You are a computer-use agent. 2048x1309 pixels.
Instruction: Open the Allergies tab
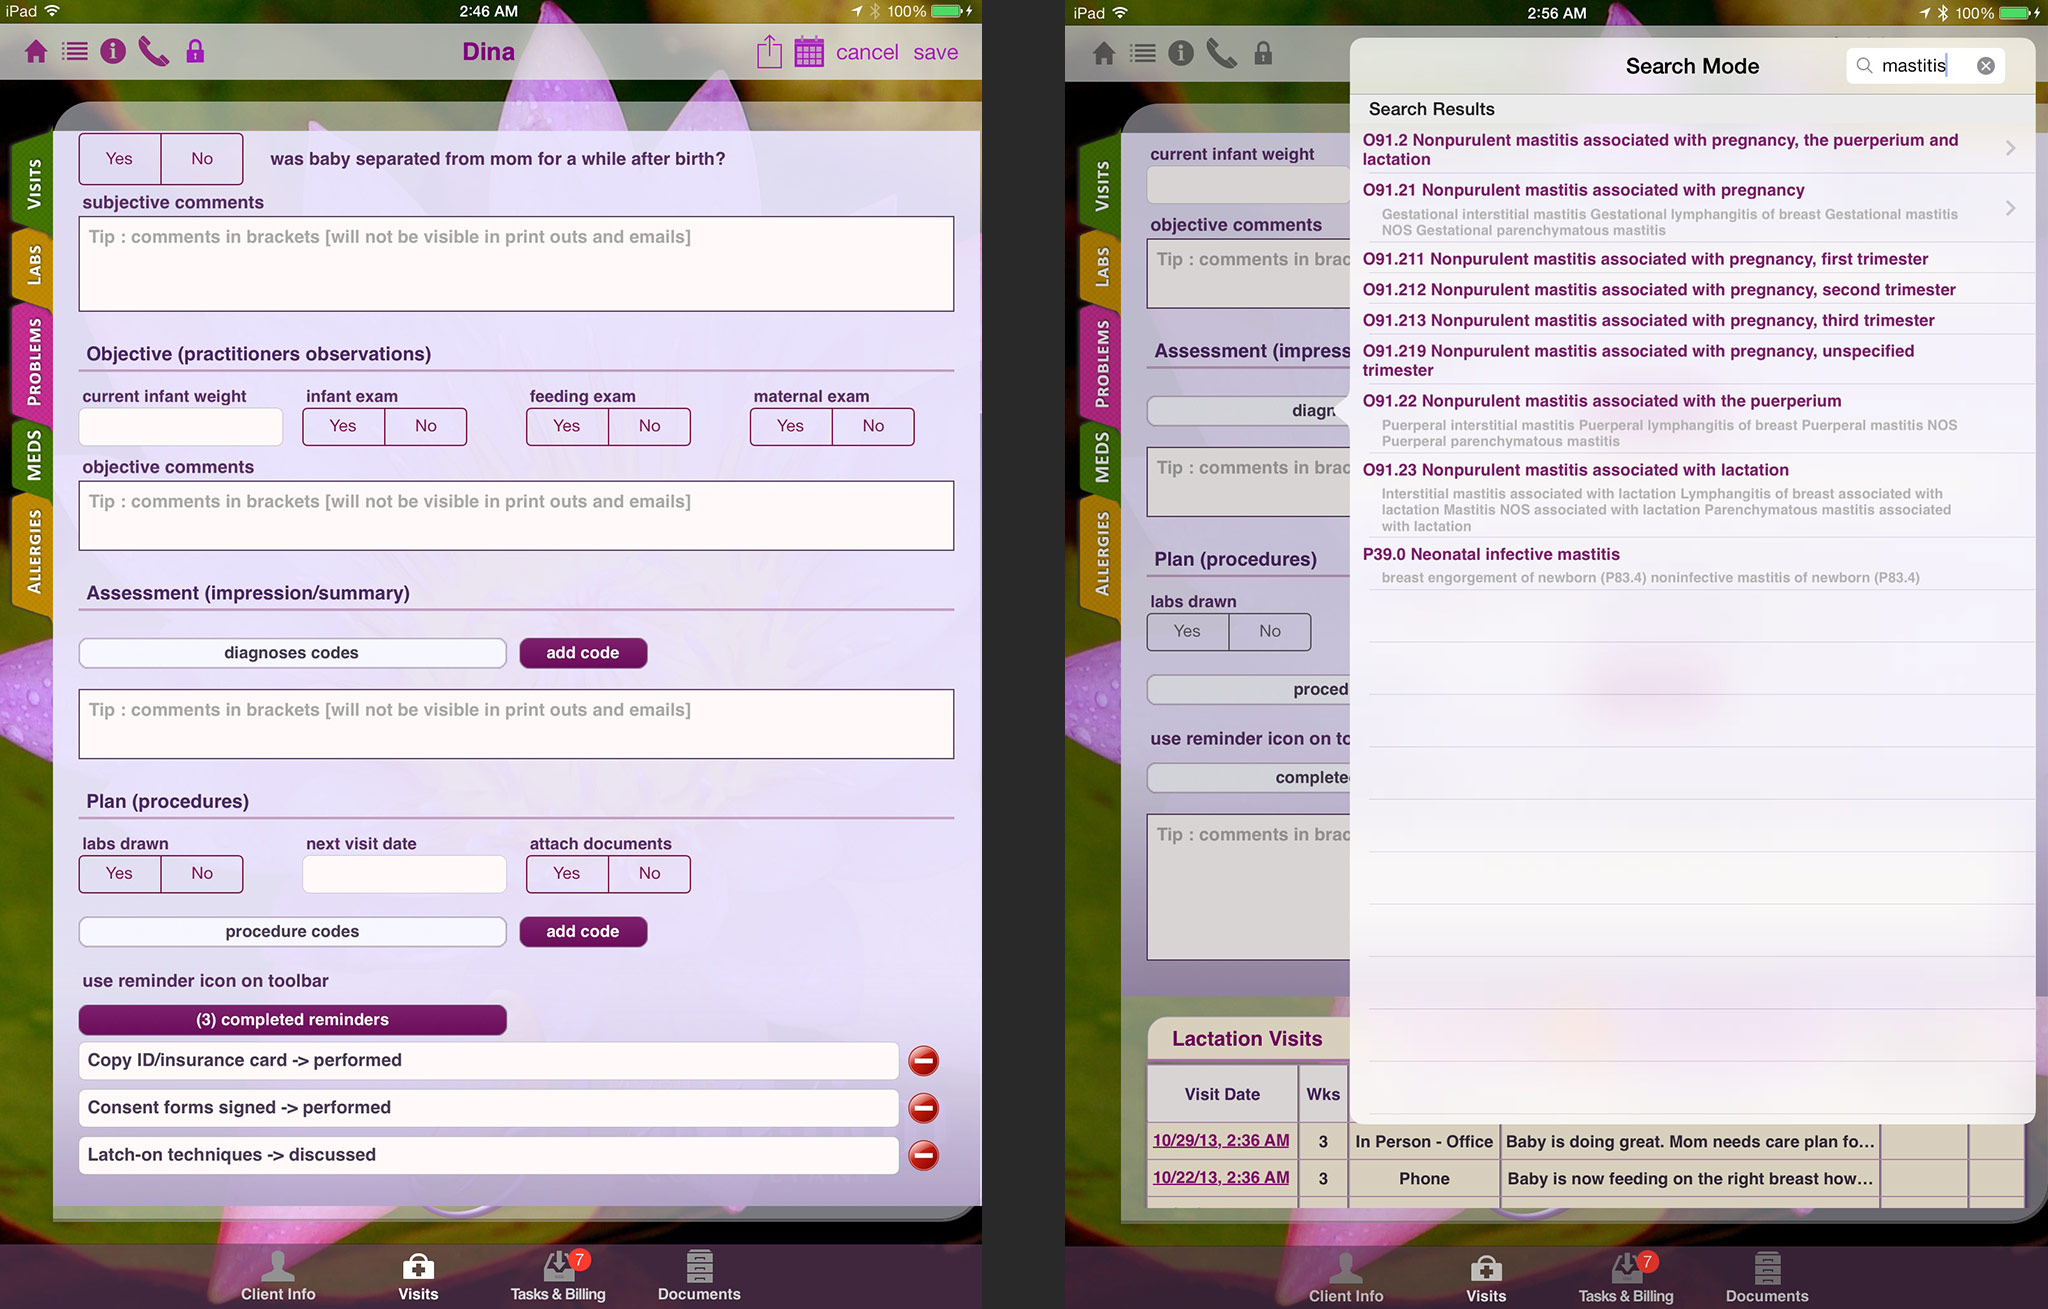click(x=35, y=548)
